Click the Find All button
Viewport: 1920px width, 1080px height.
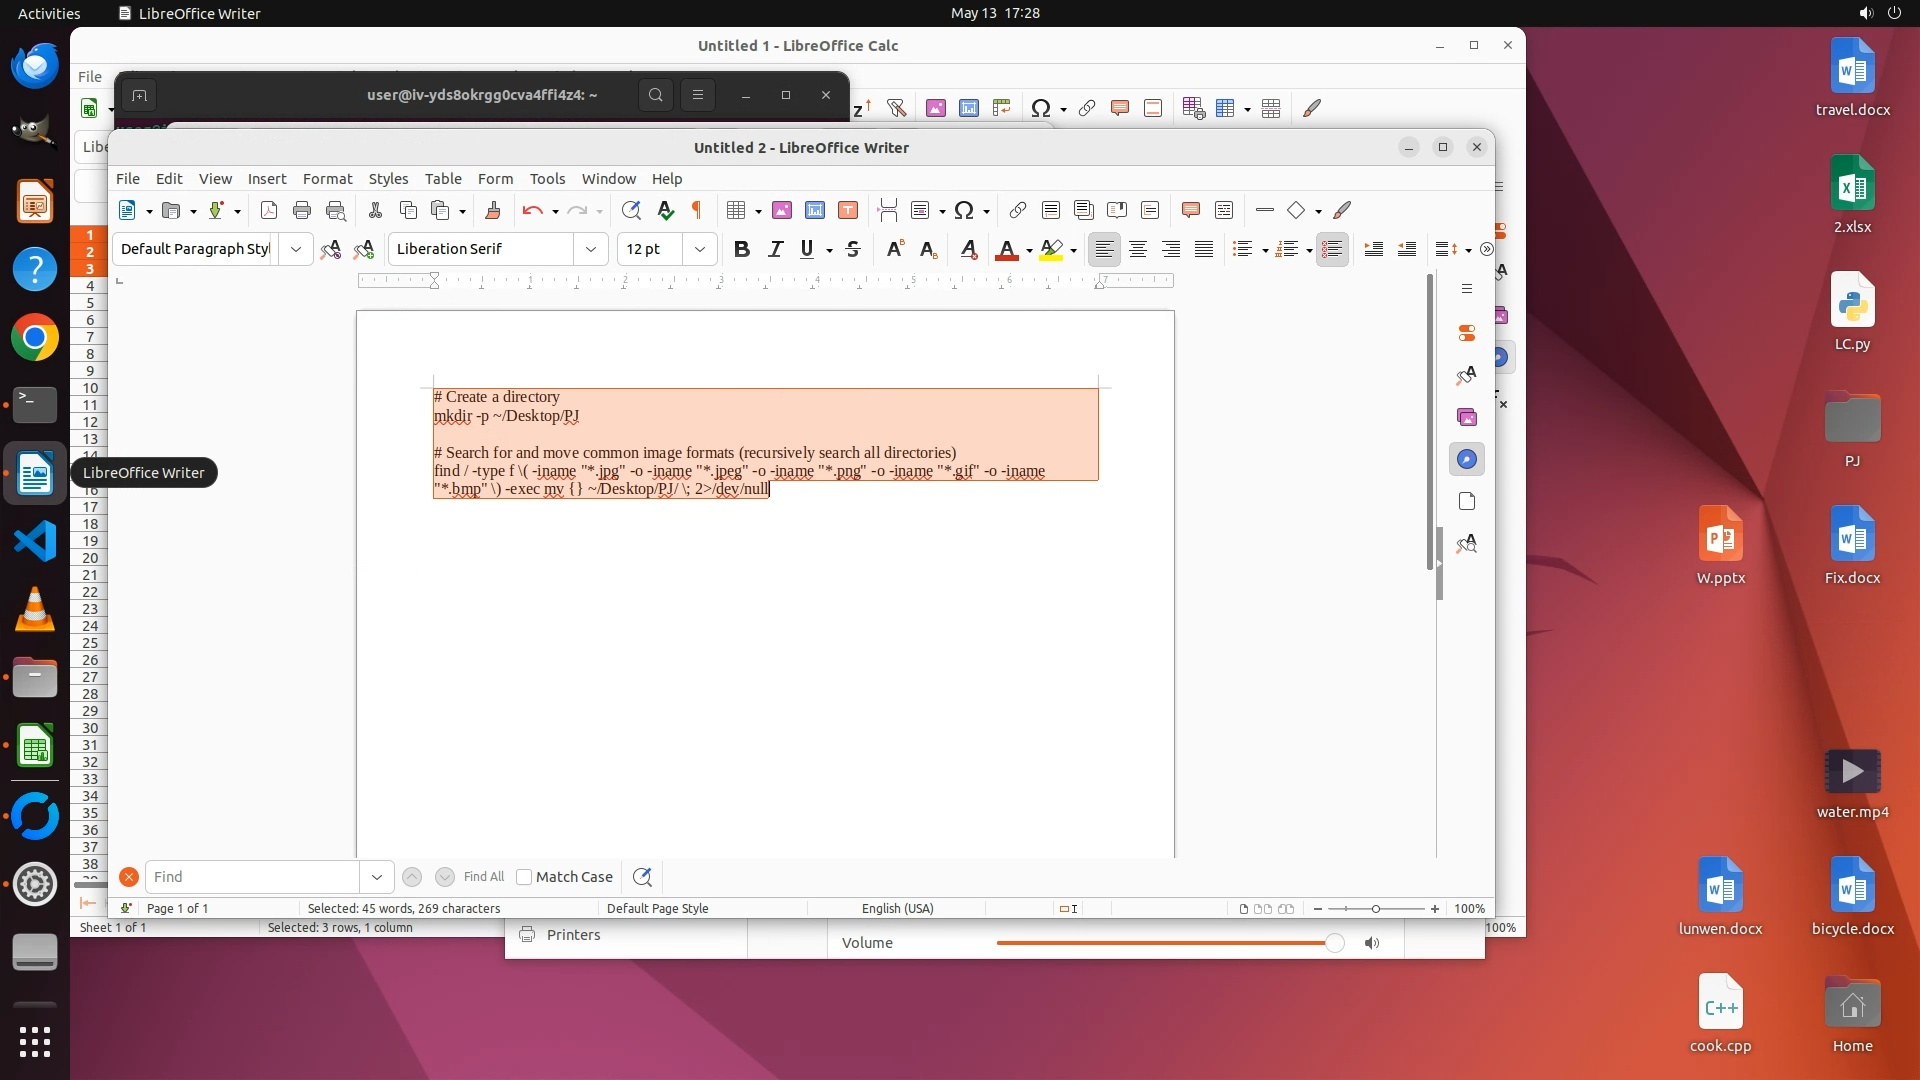coord(484,877)
